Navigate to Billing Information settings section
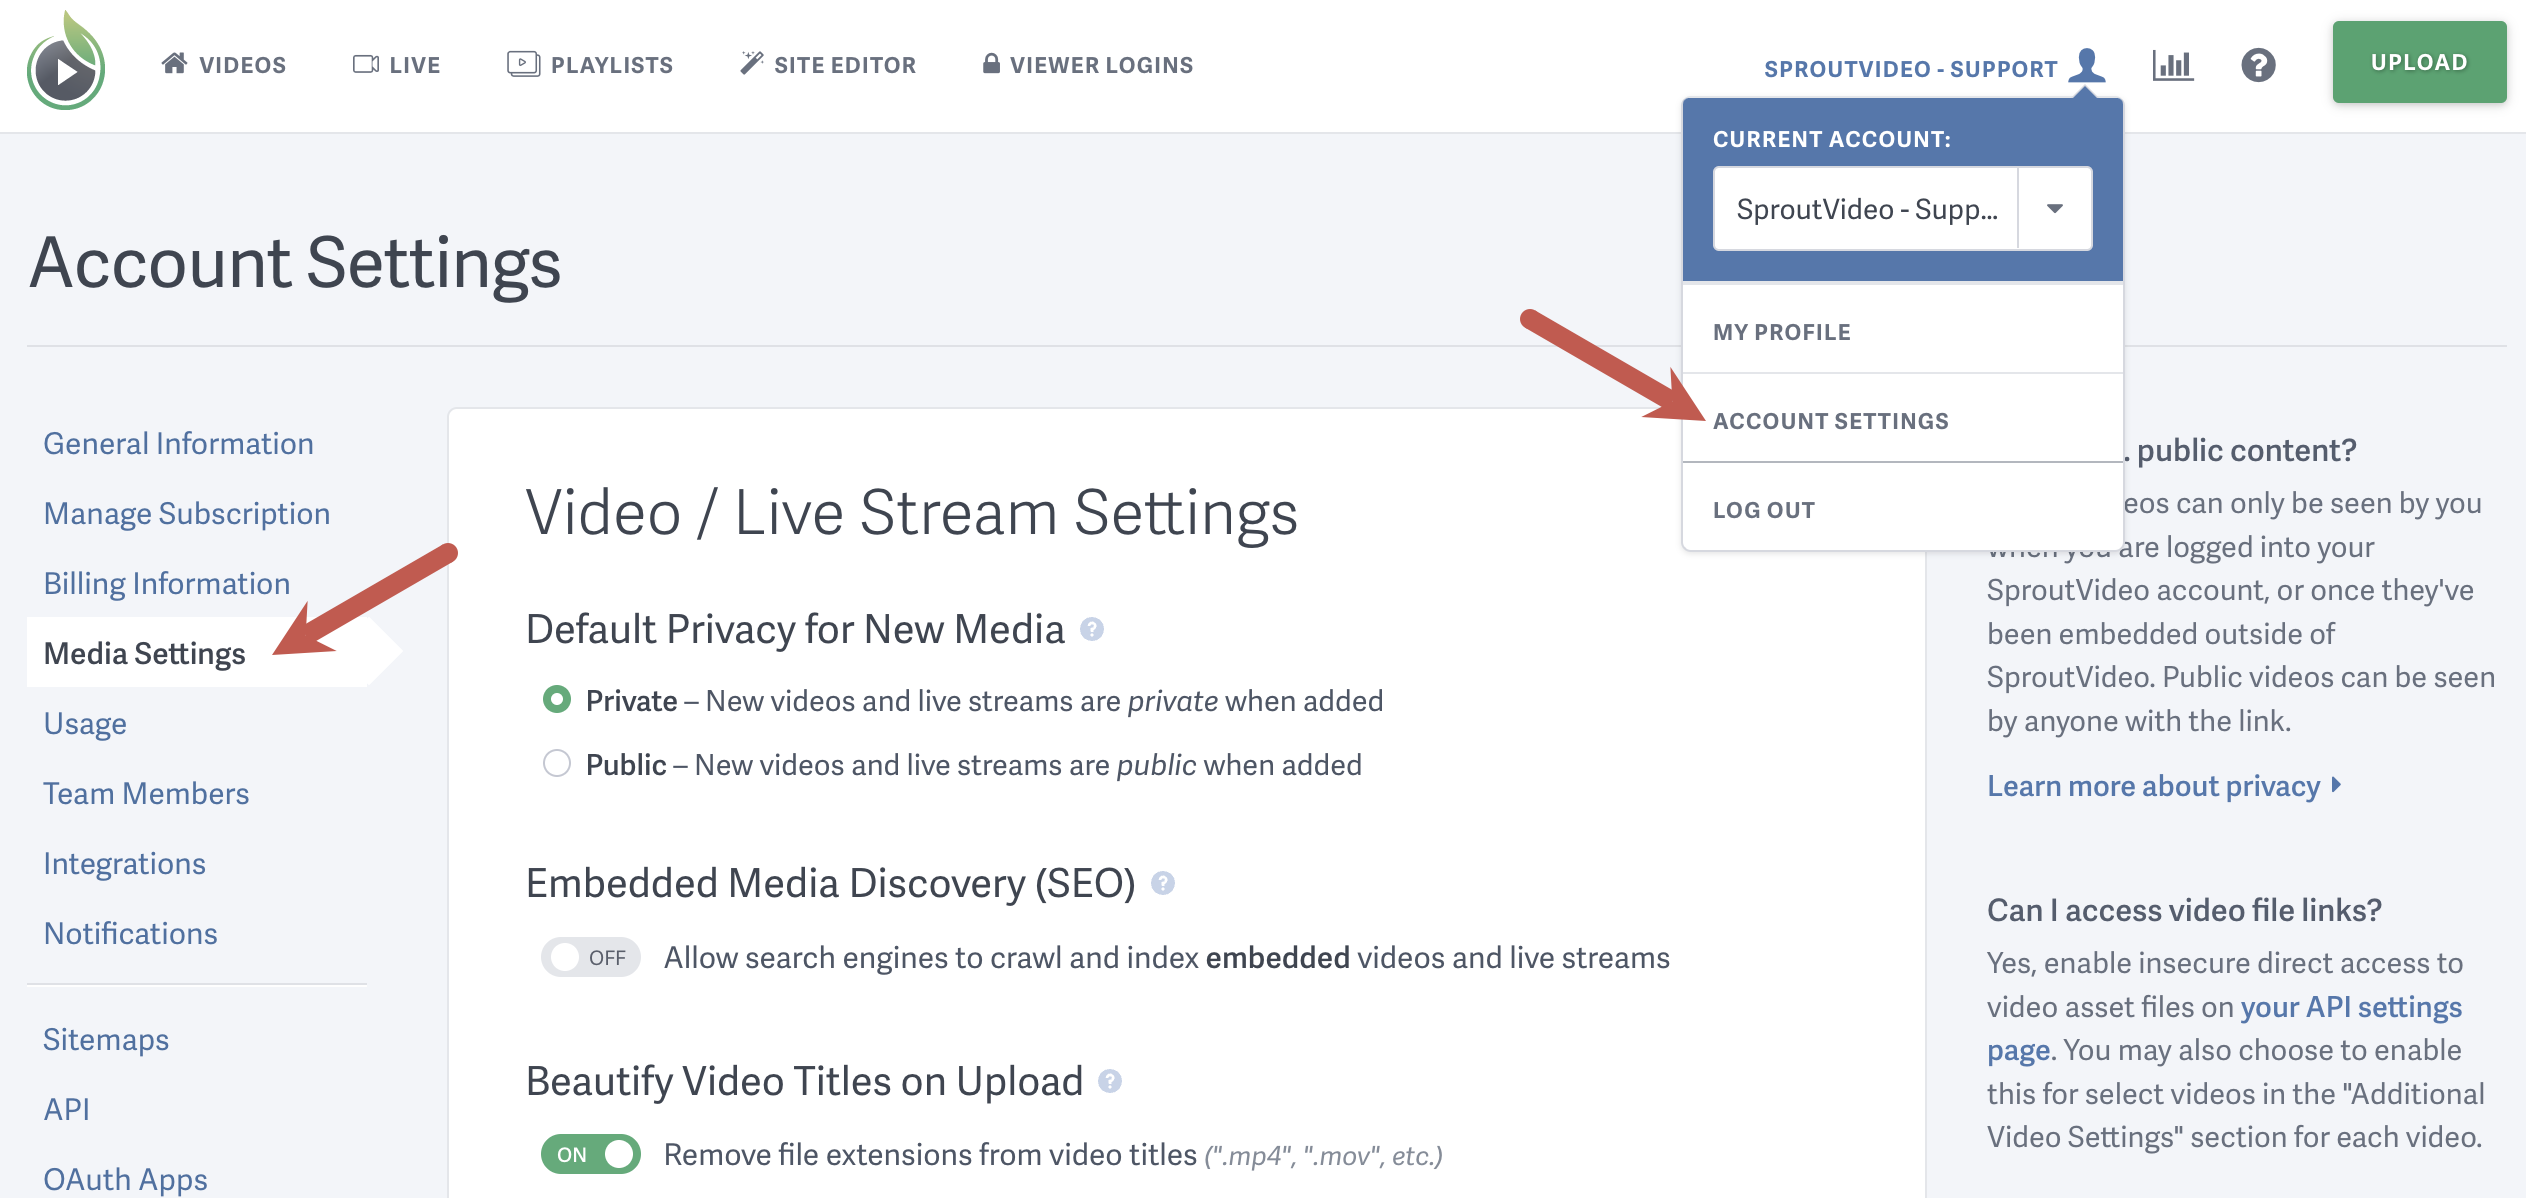Viewport: 2526px width, 1198px height. tap(166, 581)
